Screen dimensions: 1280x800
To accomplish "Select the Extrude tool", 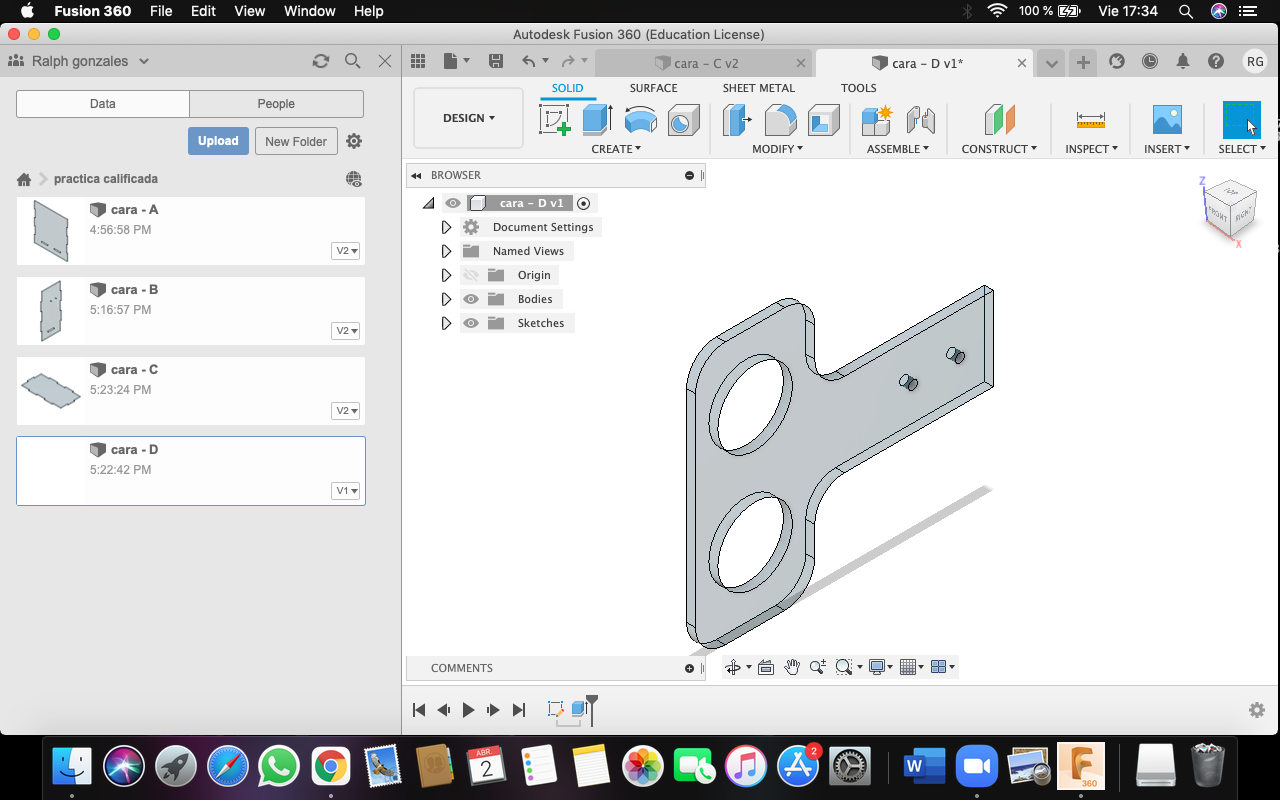I will (597, 120).
